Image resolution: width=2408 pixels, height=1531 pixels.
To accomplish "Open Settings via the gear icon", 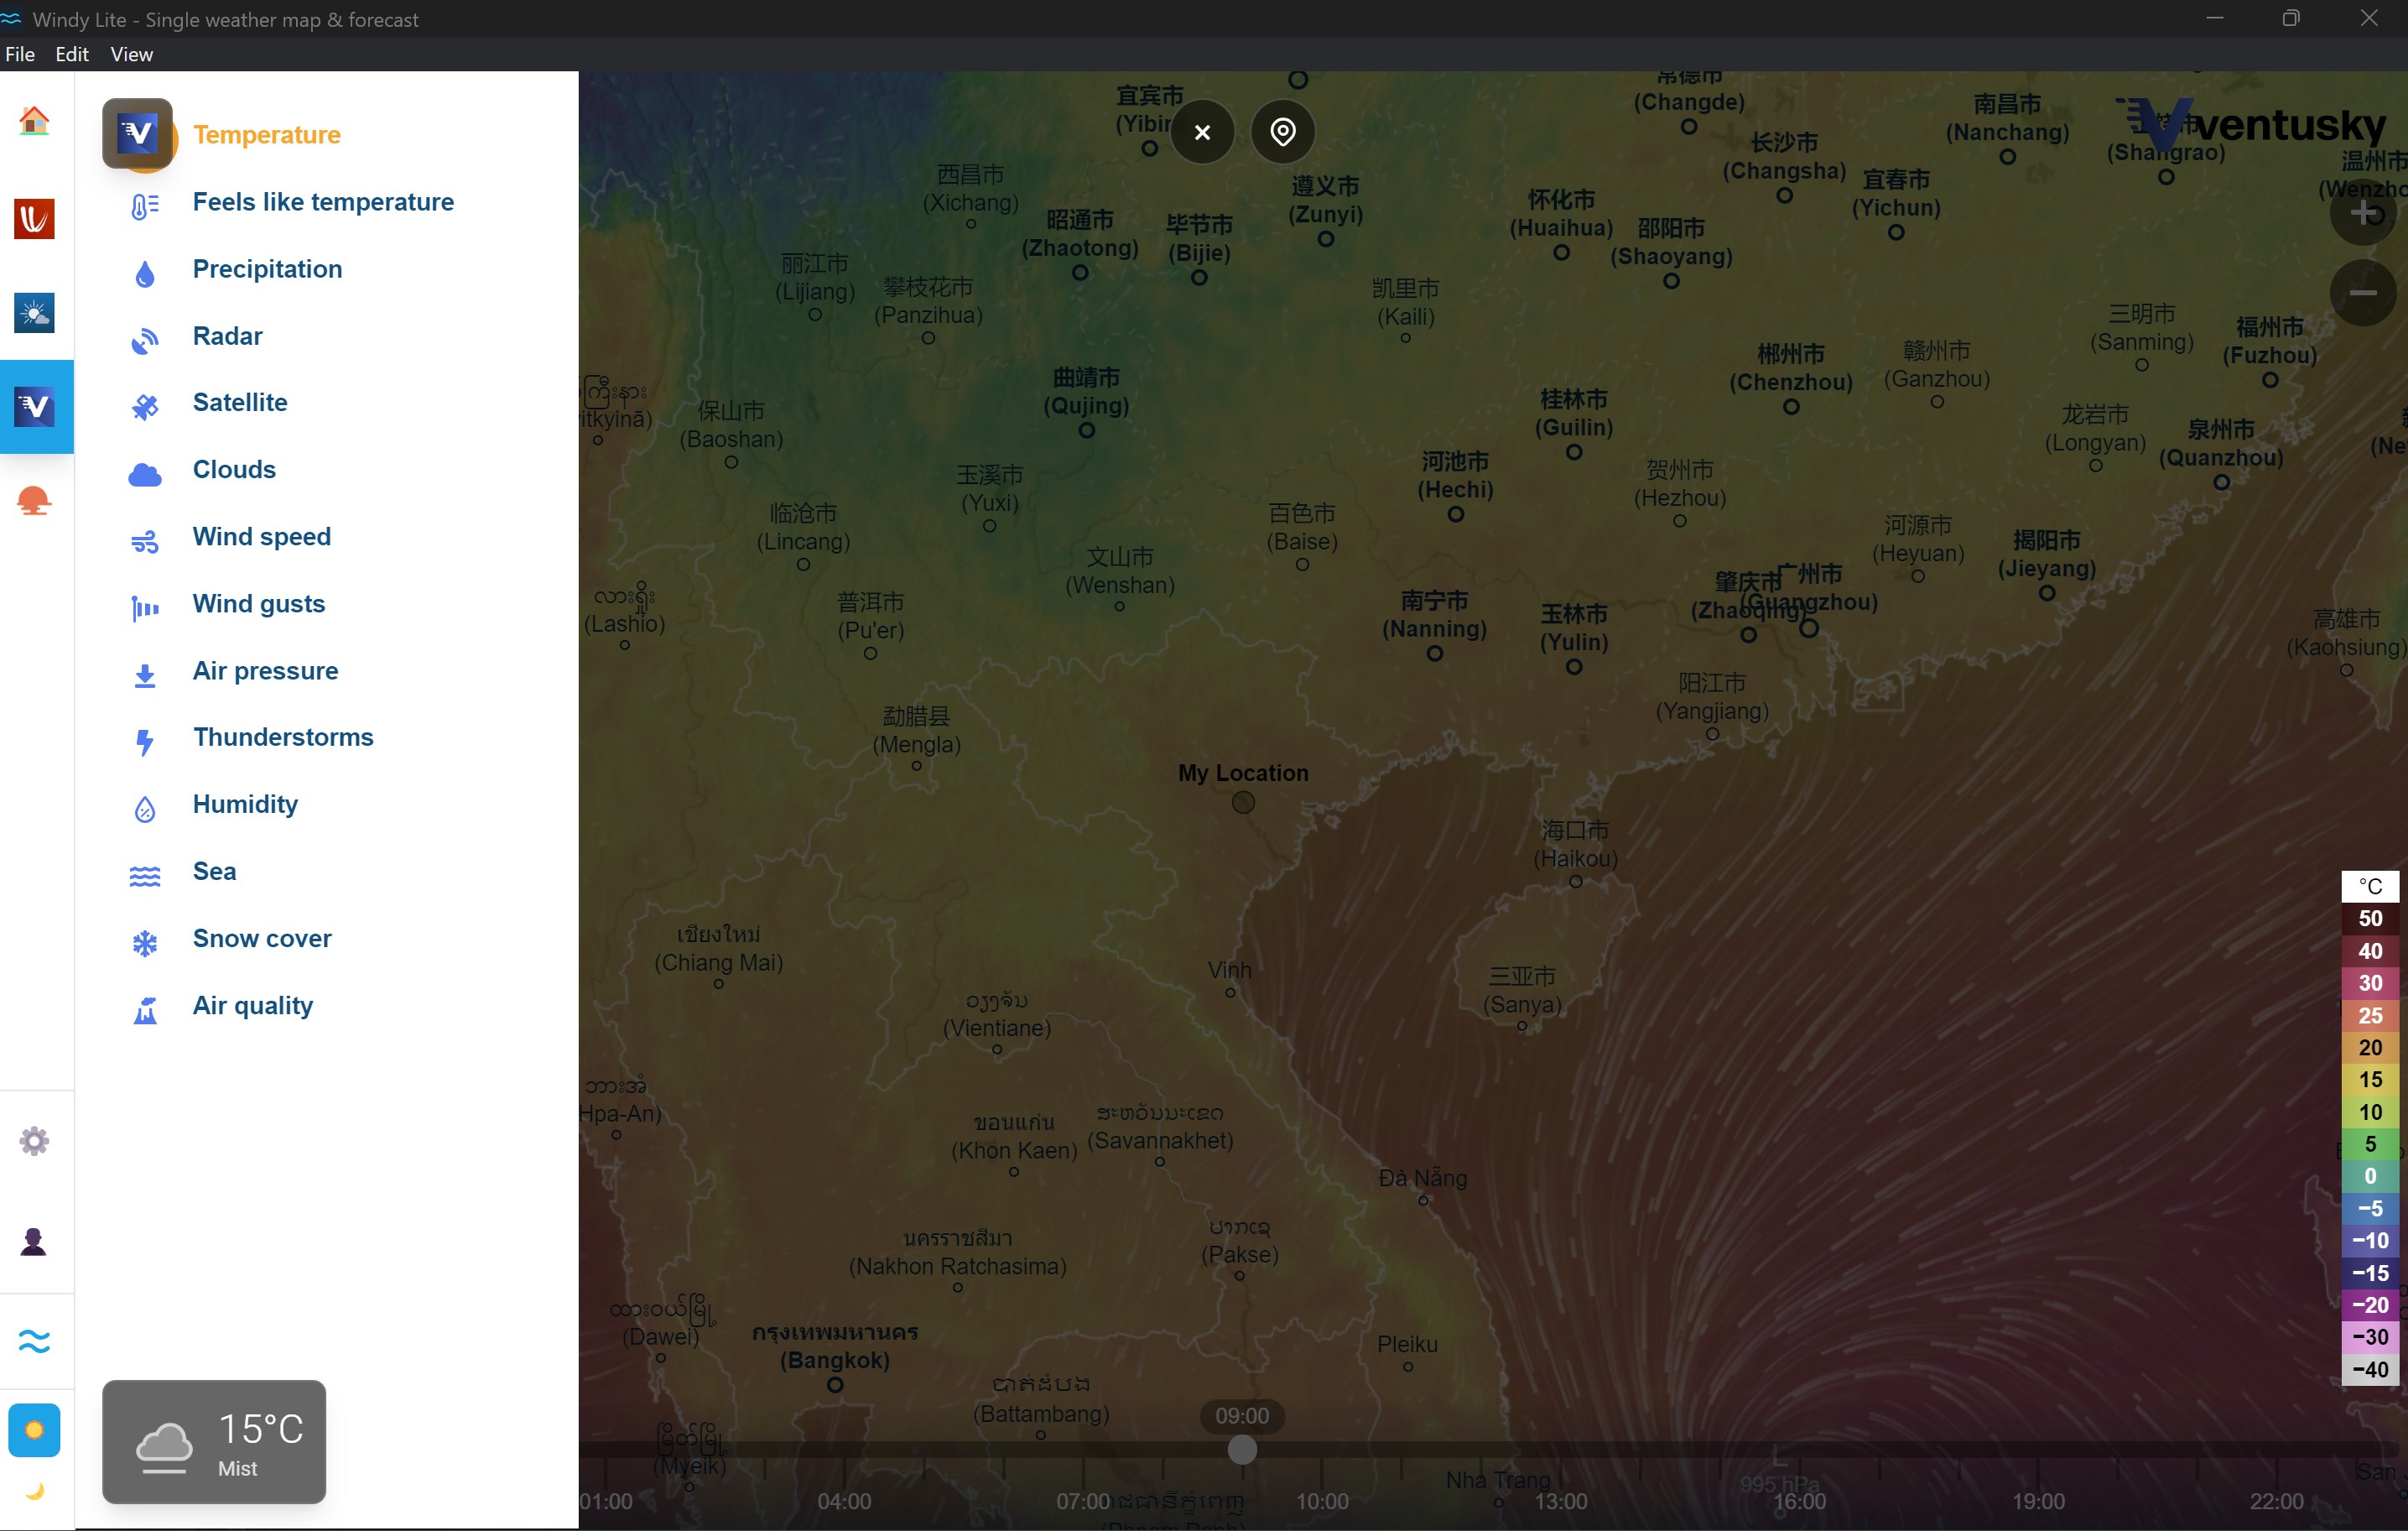I will [x=36, y=1140].
